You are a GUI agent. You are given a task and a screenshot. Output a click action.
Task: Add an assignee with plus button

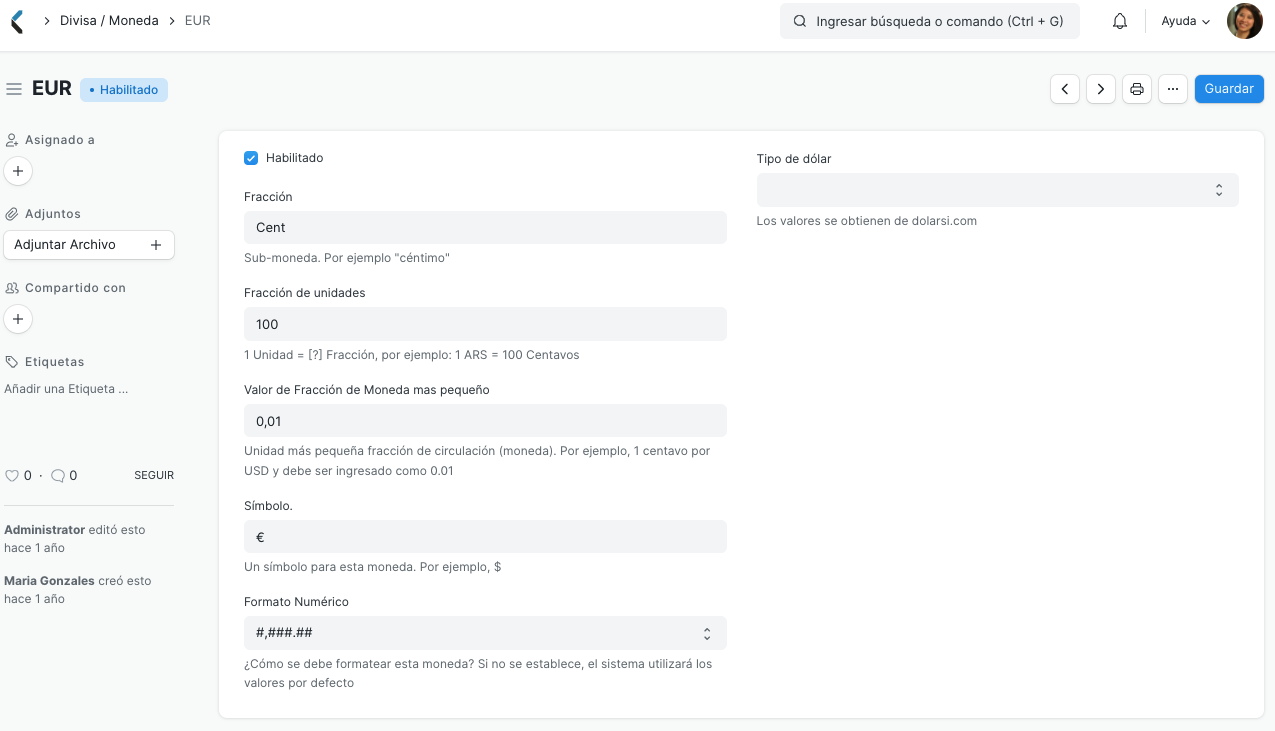(x=18, y=171)
